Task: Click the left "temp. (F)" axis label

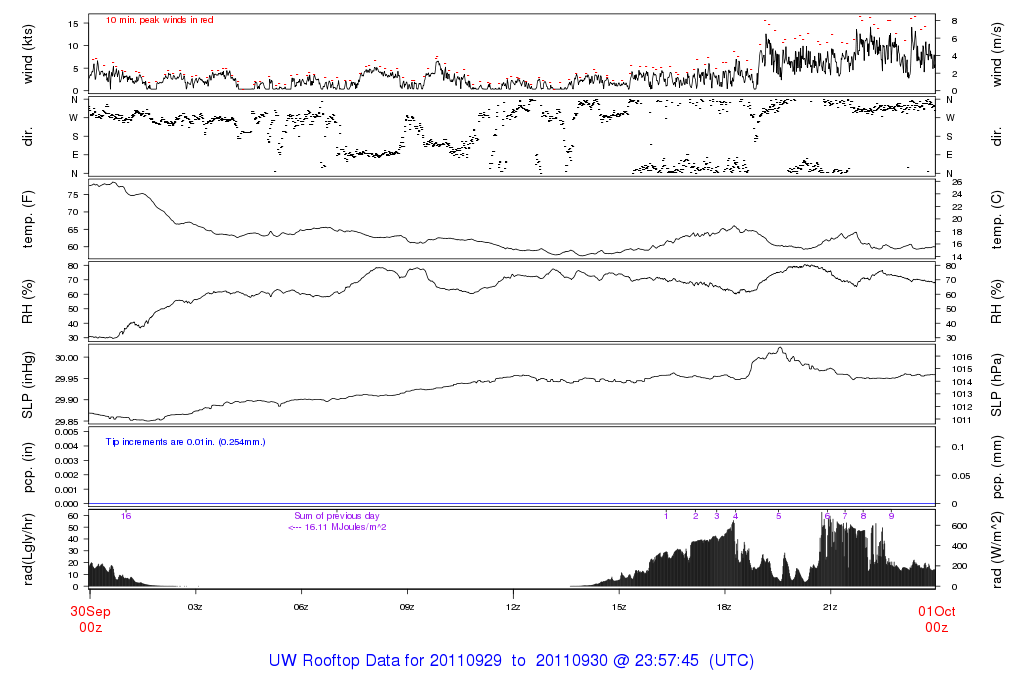Action: click(x=31, y=218)
